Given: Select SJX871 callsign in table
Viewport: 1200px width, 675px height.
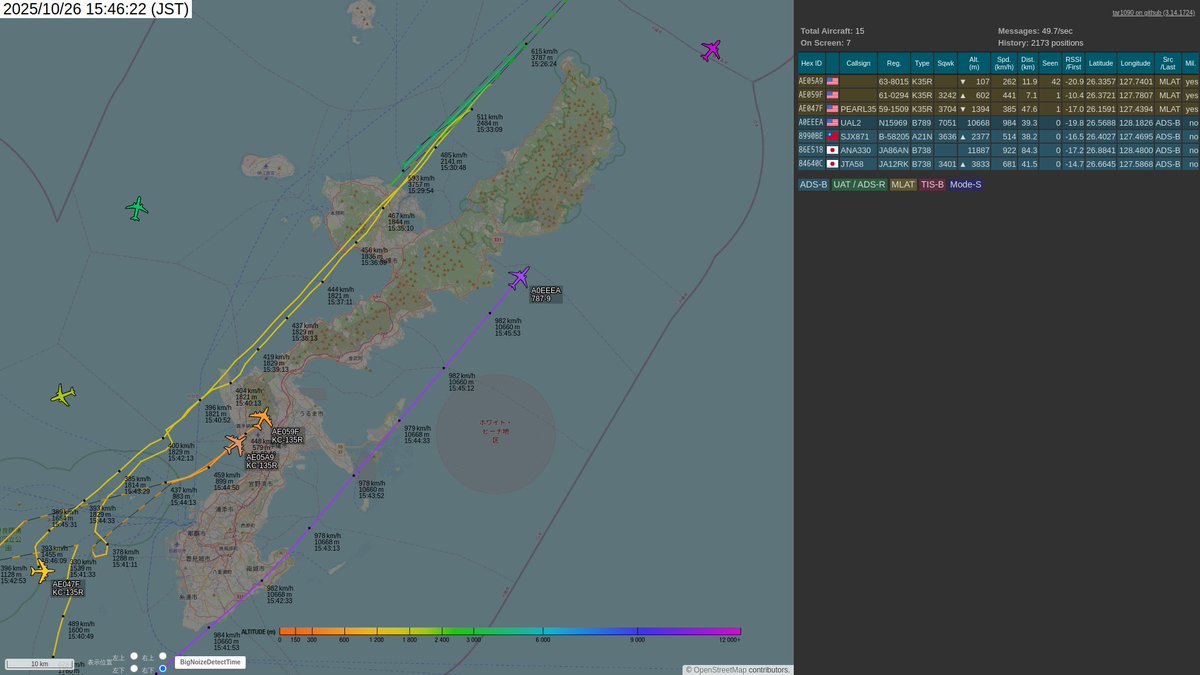Looking at the screenshot, I should coord(856,136).
